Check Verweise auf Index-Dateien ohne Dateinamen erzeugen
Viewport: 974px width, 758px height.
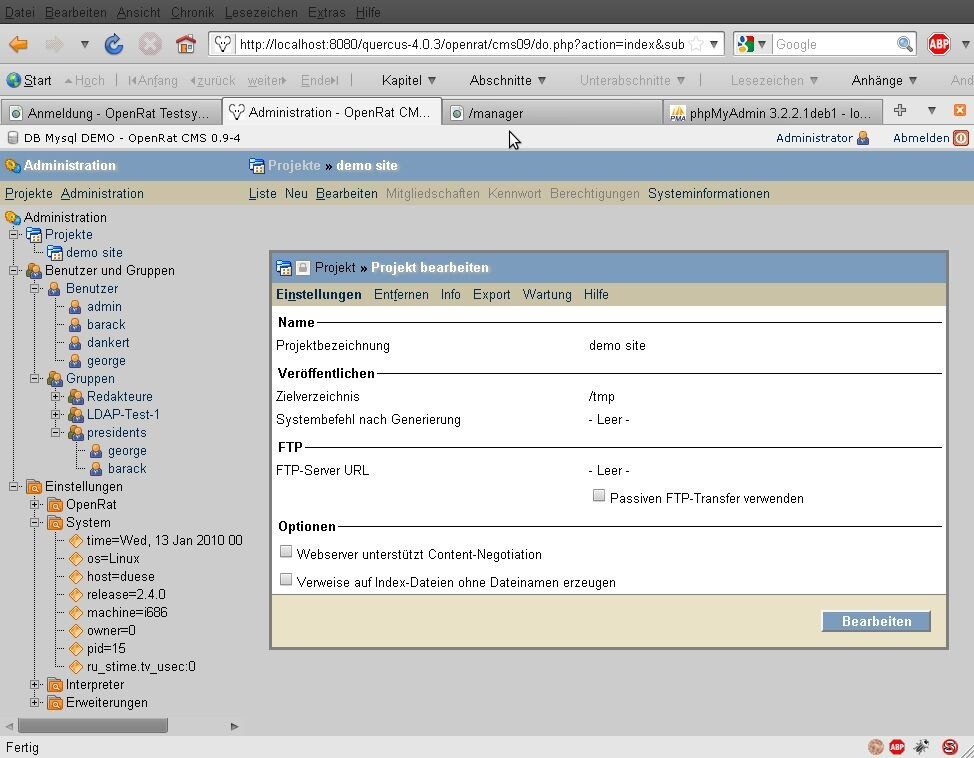click(286, 579)
